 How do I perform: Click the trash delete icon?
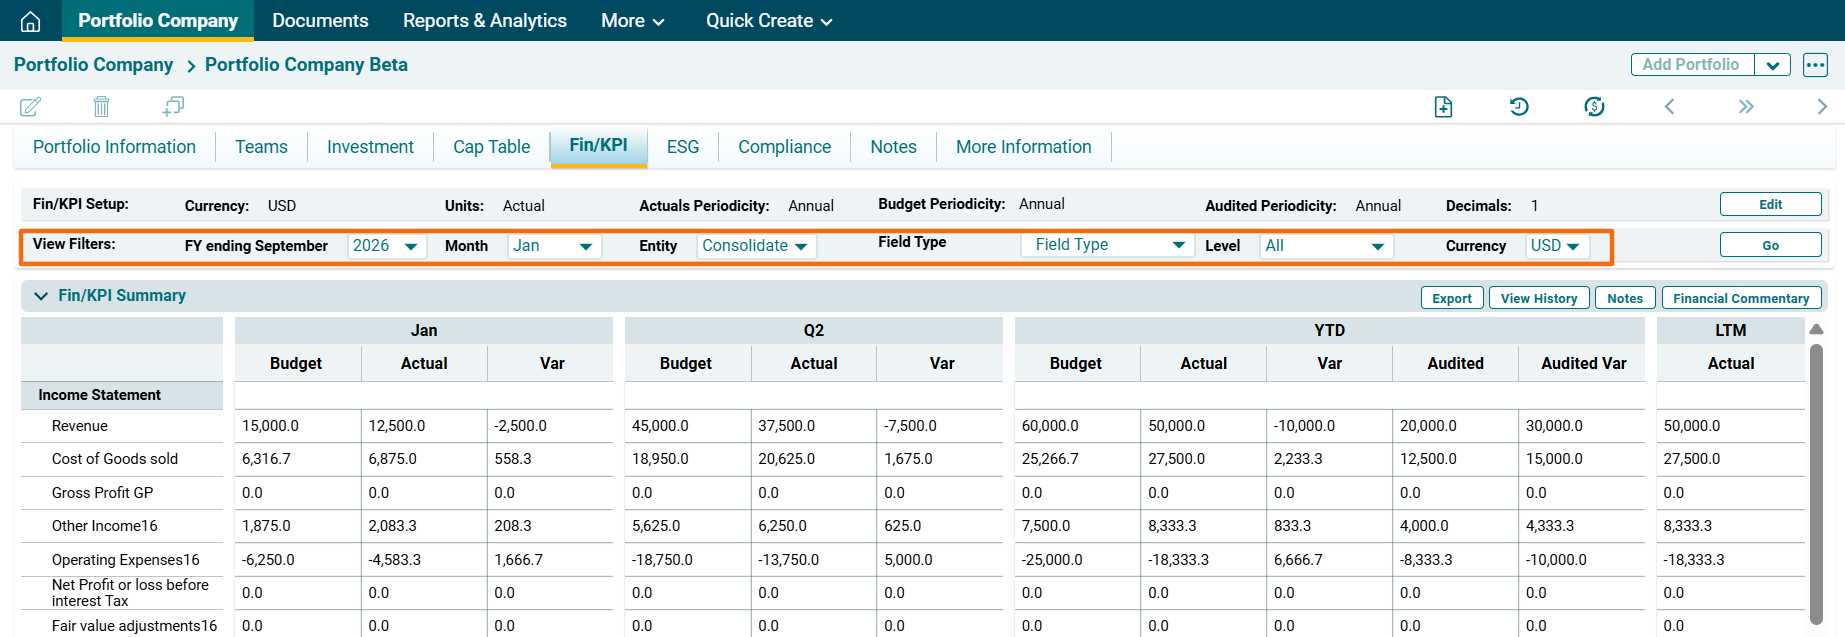(x=101, y=106)
